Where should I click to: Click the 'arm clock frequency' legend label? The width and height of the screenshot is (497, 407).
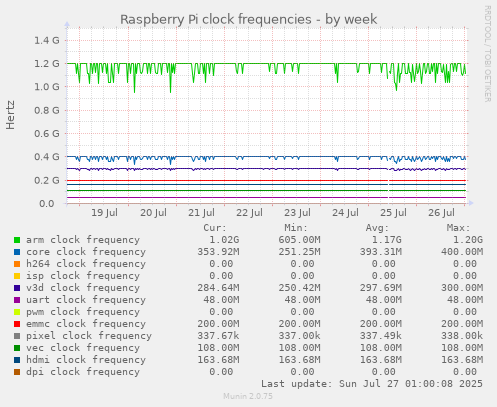(x=83, y=240)
